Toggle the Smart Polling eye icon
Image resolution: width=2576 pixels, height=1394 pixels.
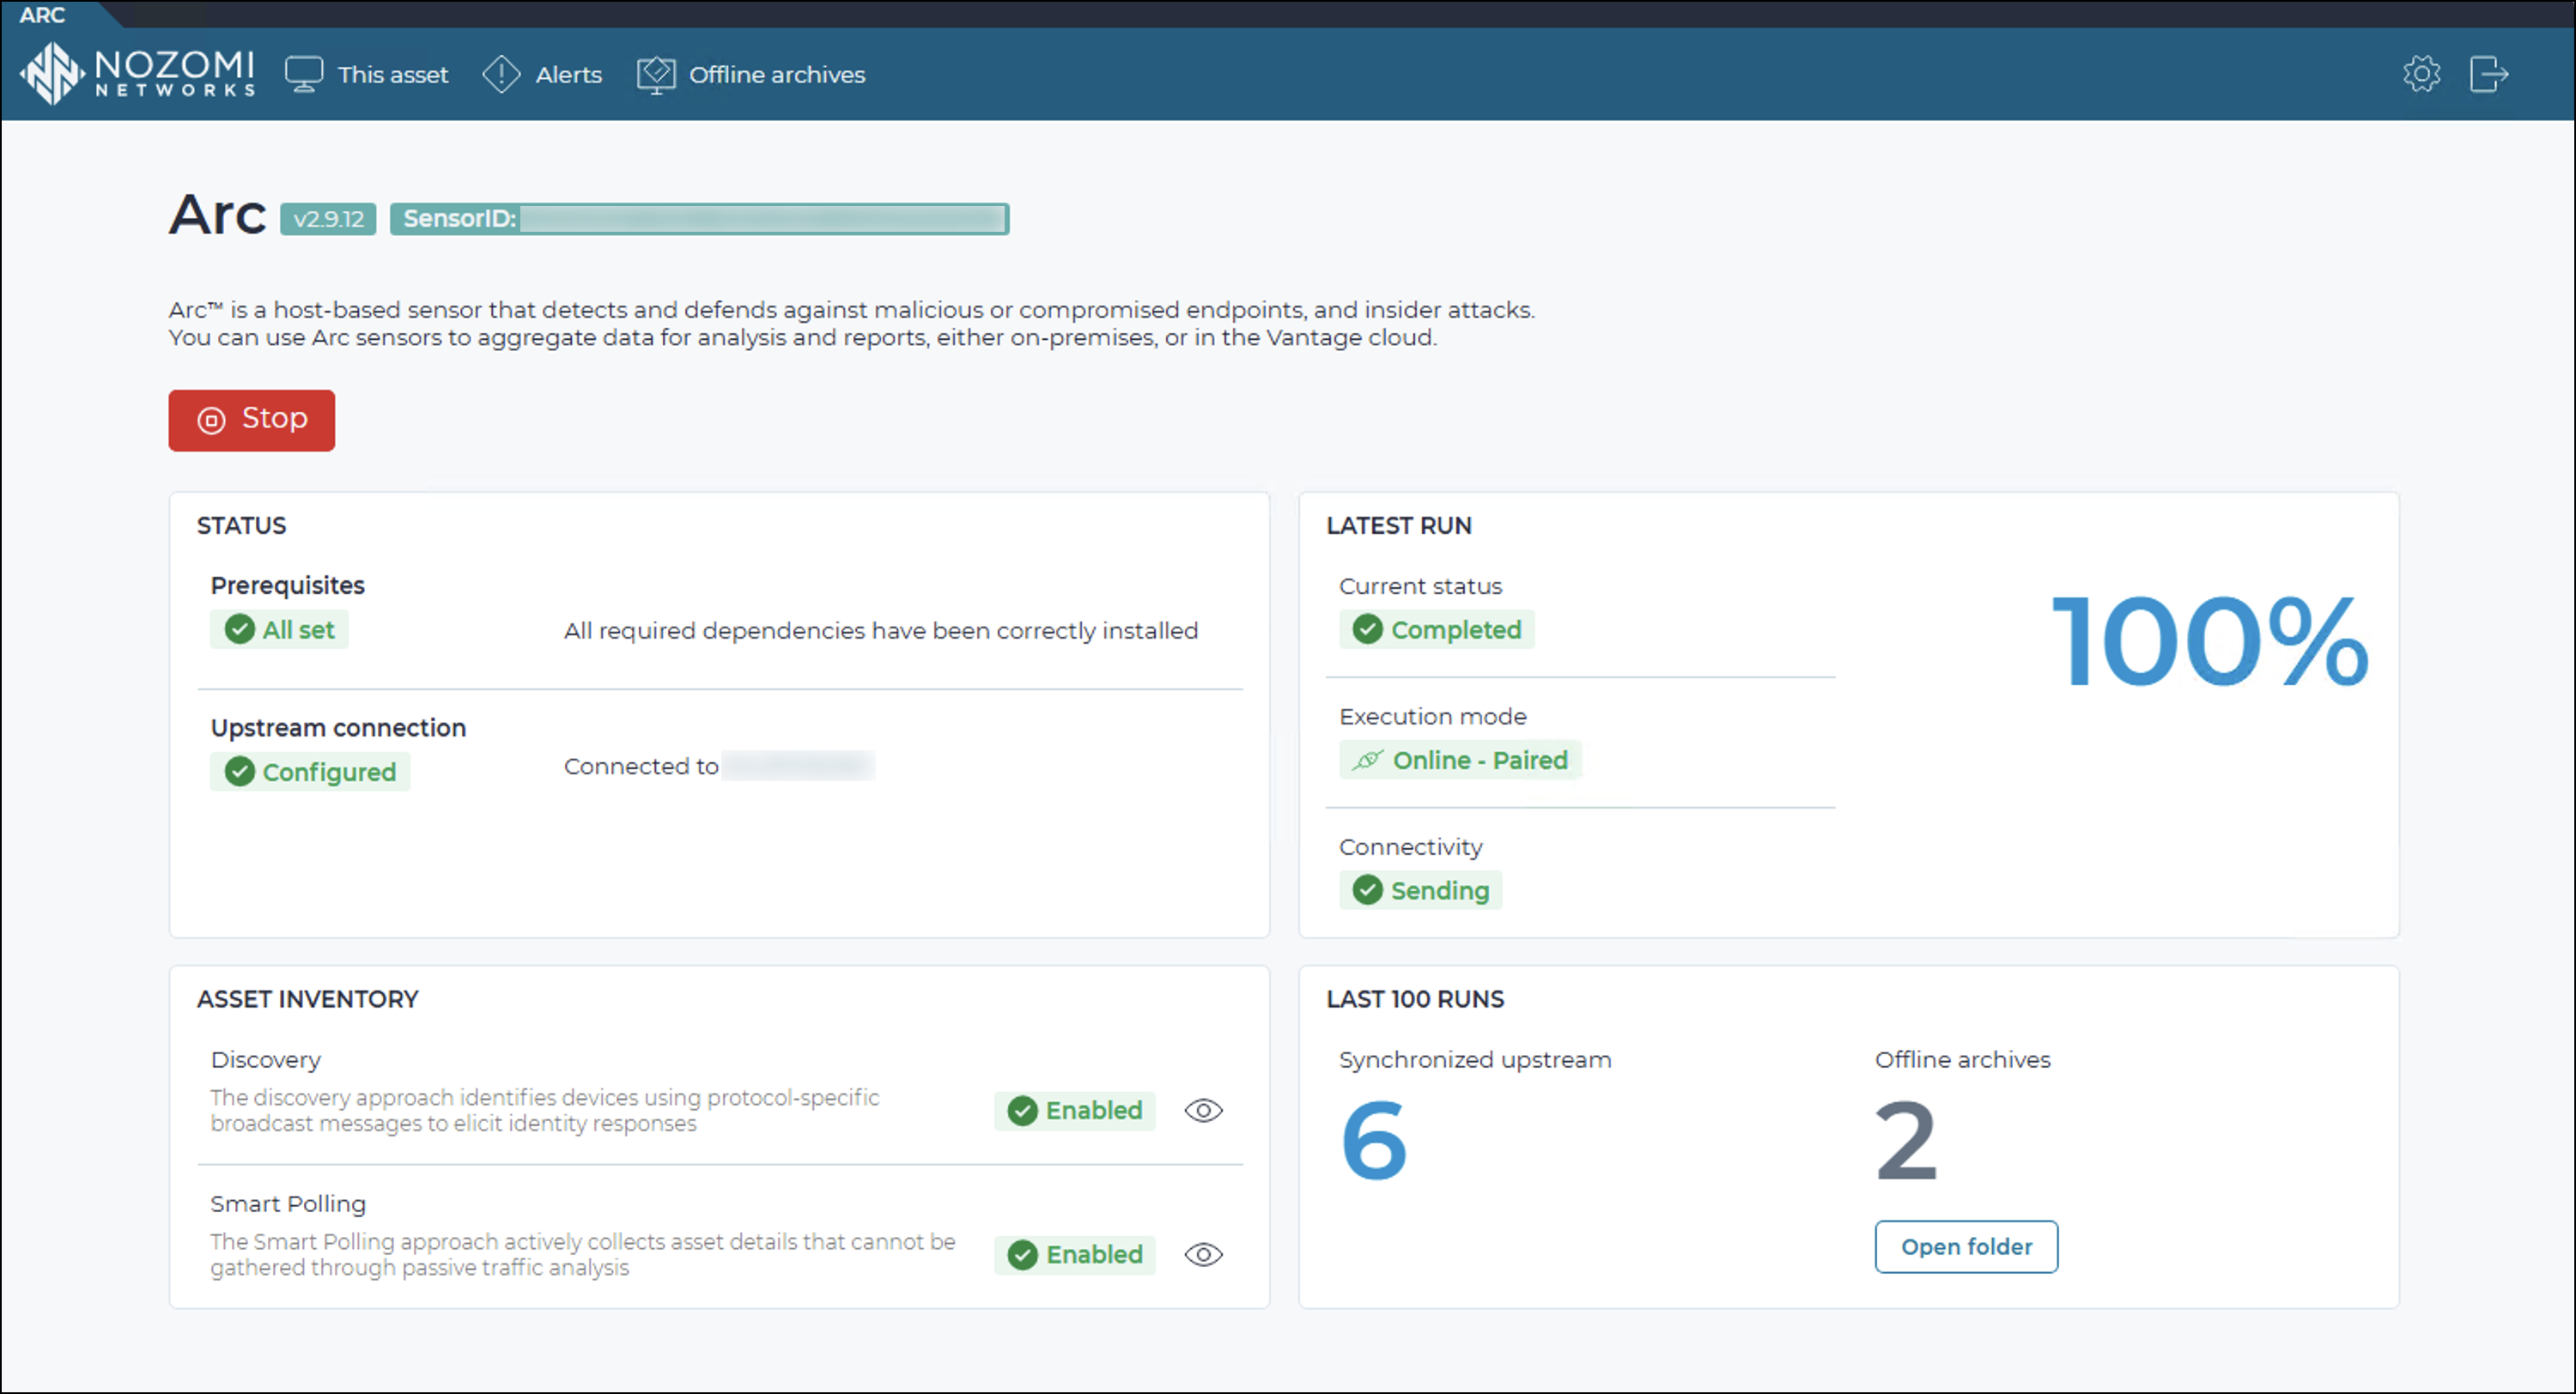coord(1203,1255)
